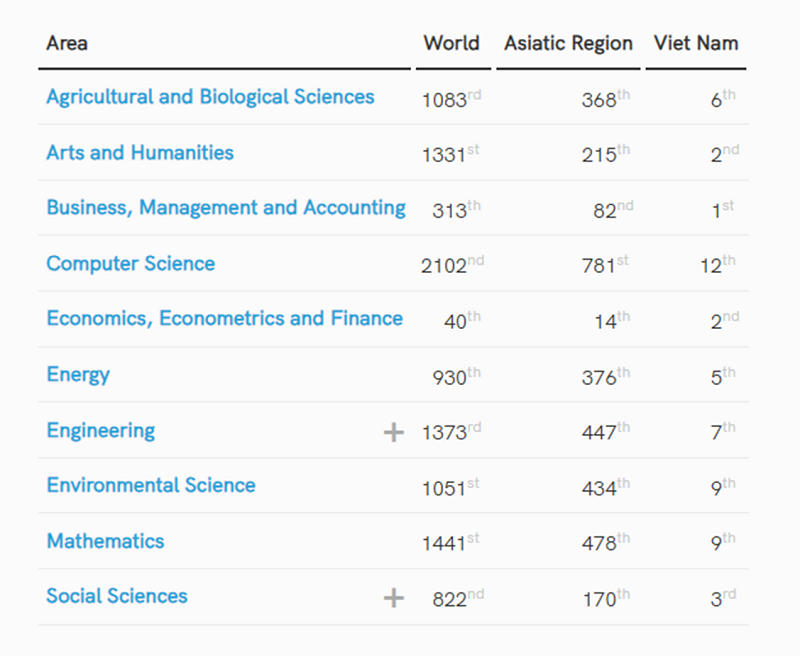800x656 pixels.
Task: Select the Environmental Science link
Action: pos(151,486)
